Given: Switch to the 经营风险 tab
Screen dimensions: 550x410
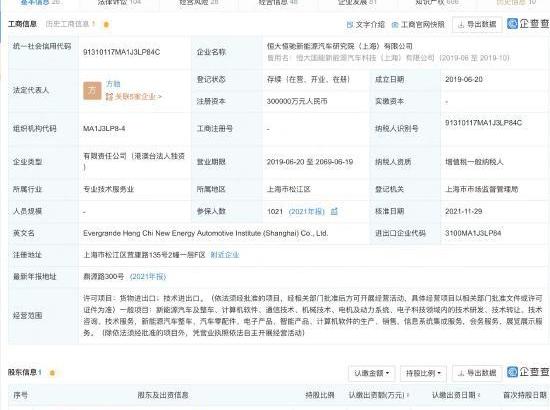Looking at the screenshot, I should tap(199, 2).
